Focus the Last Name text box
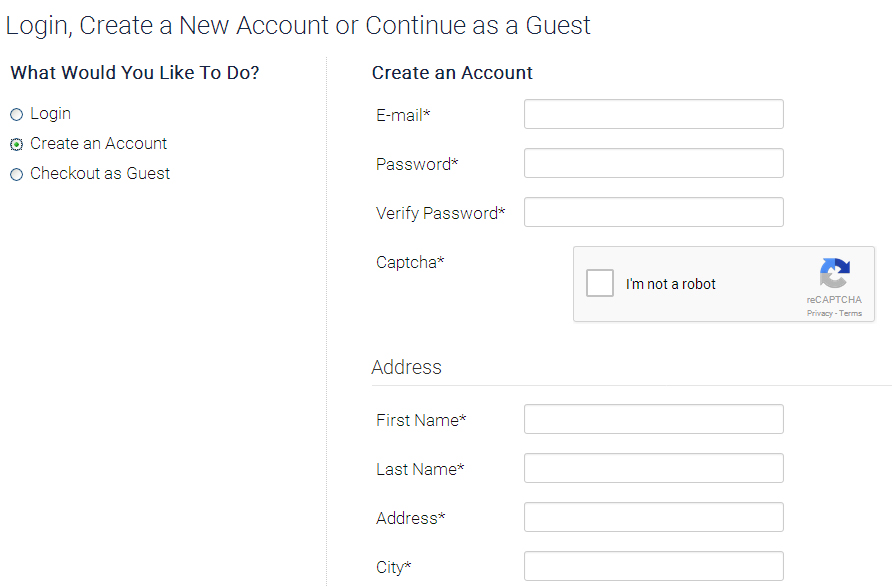Viewport: 892px width, 586px height. pyautogui.click(x=653, y=469)
